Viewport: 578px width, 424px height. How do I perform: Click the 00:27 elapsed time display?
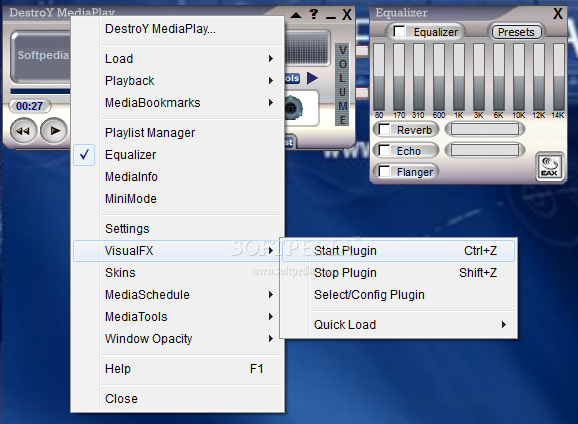click(29, 106)
